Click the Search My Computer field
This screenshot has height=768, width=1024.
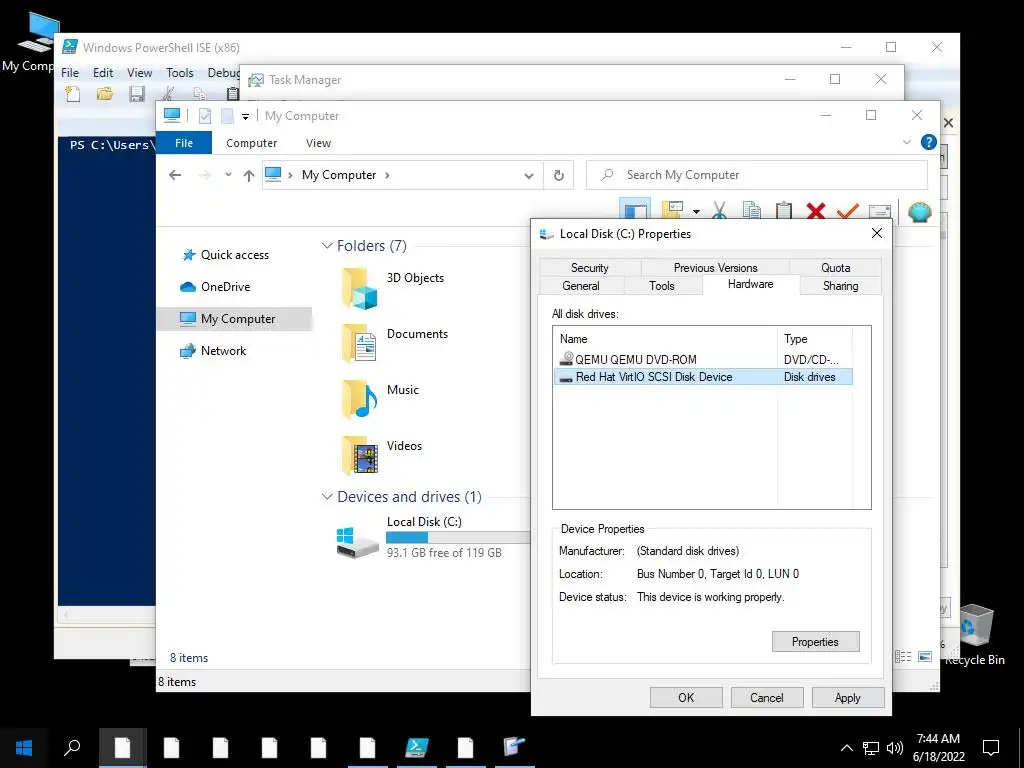pyautogui.click(x=757, y=175)
